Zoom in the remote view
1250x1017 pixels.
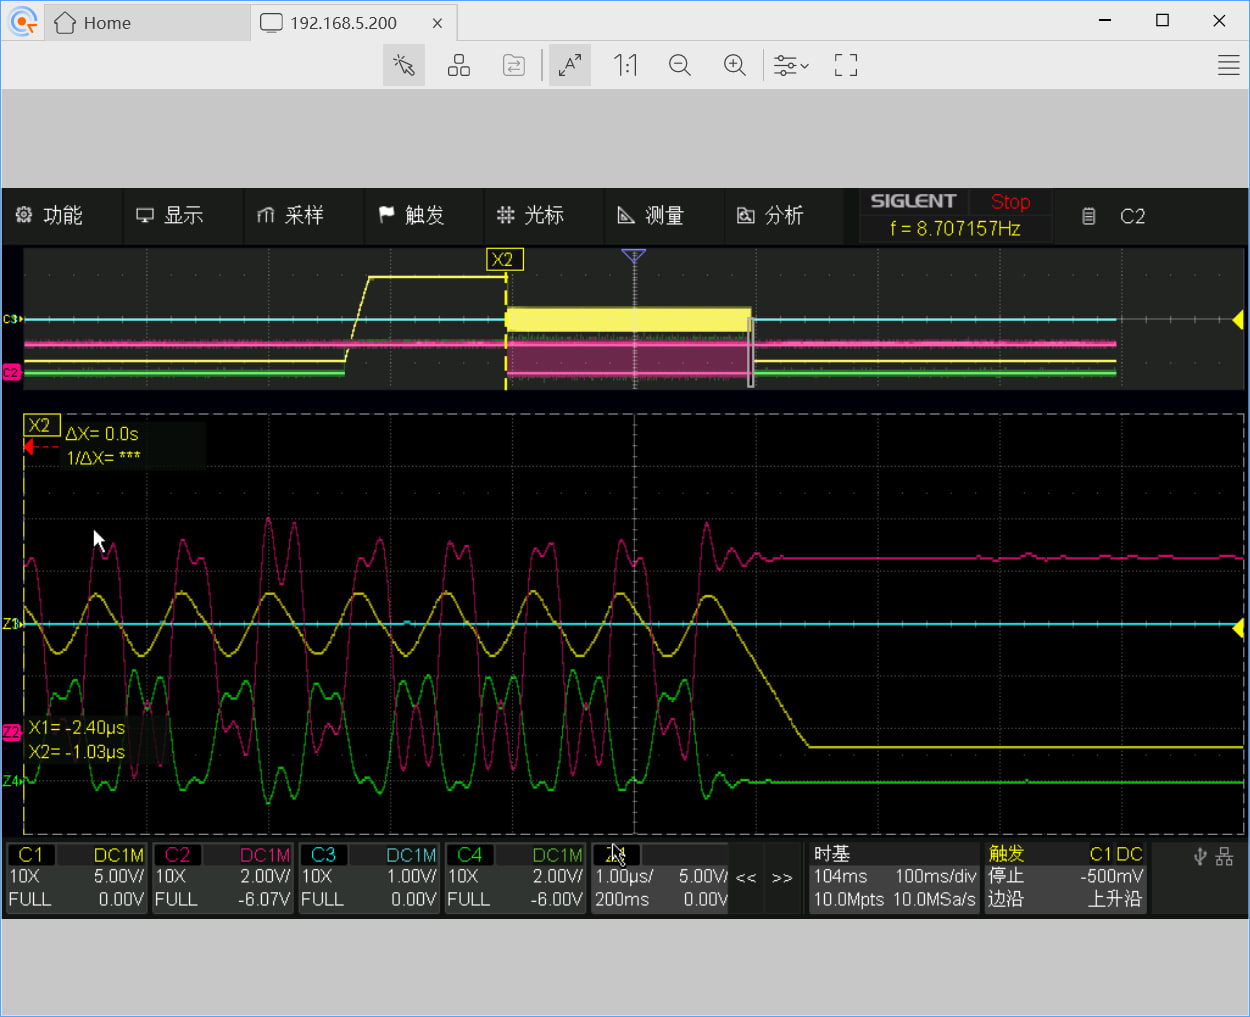pos(735,66)
